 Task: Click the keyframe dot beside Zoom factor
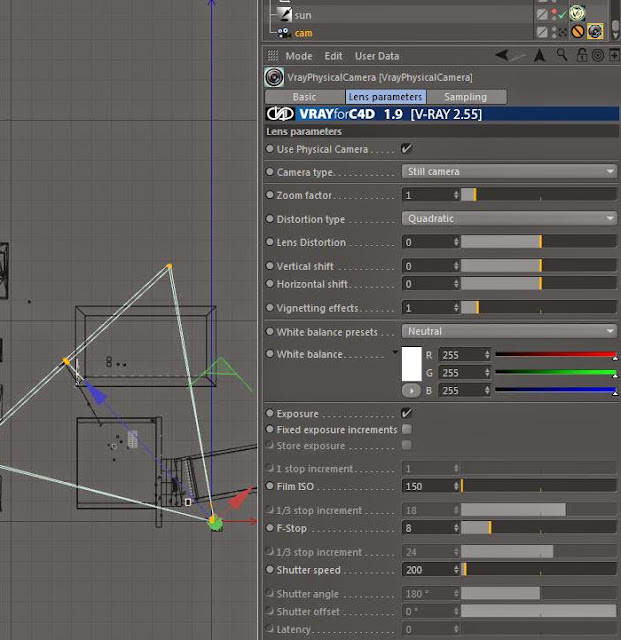270,195
